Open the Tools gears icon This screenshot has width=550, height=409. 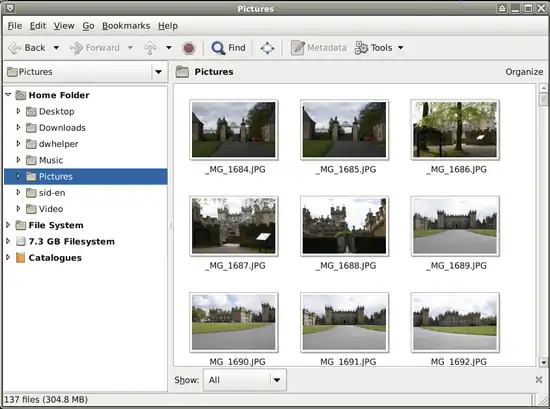[361, 48]
